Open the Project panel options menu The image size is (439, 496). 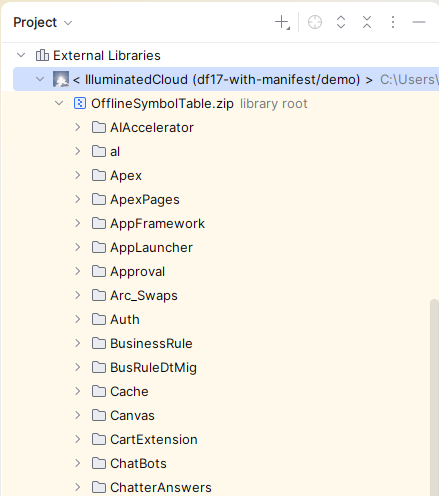pos(393,22)
